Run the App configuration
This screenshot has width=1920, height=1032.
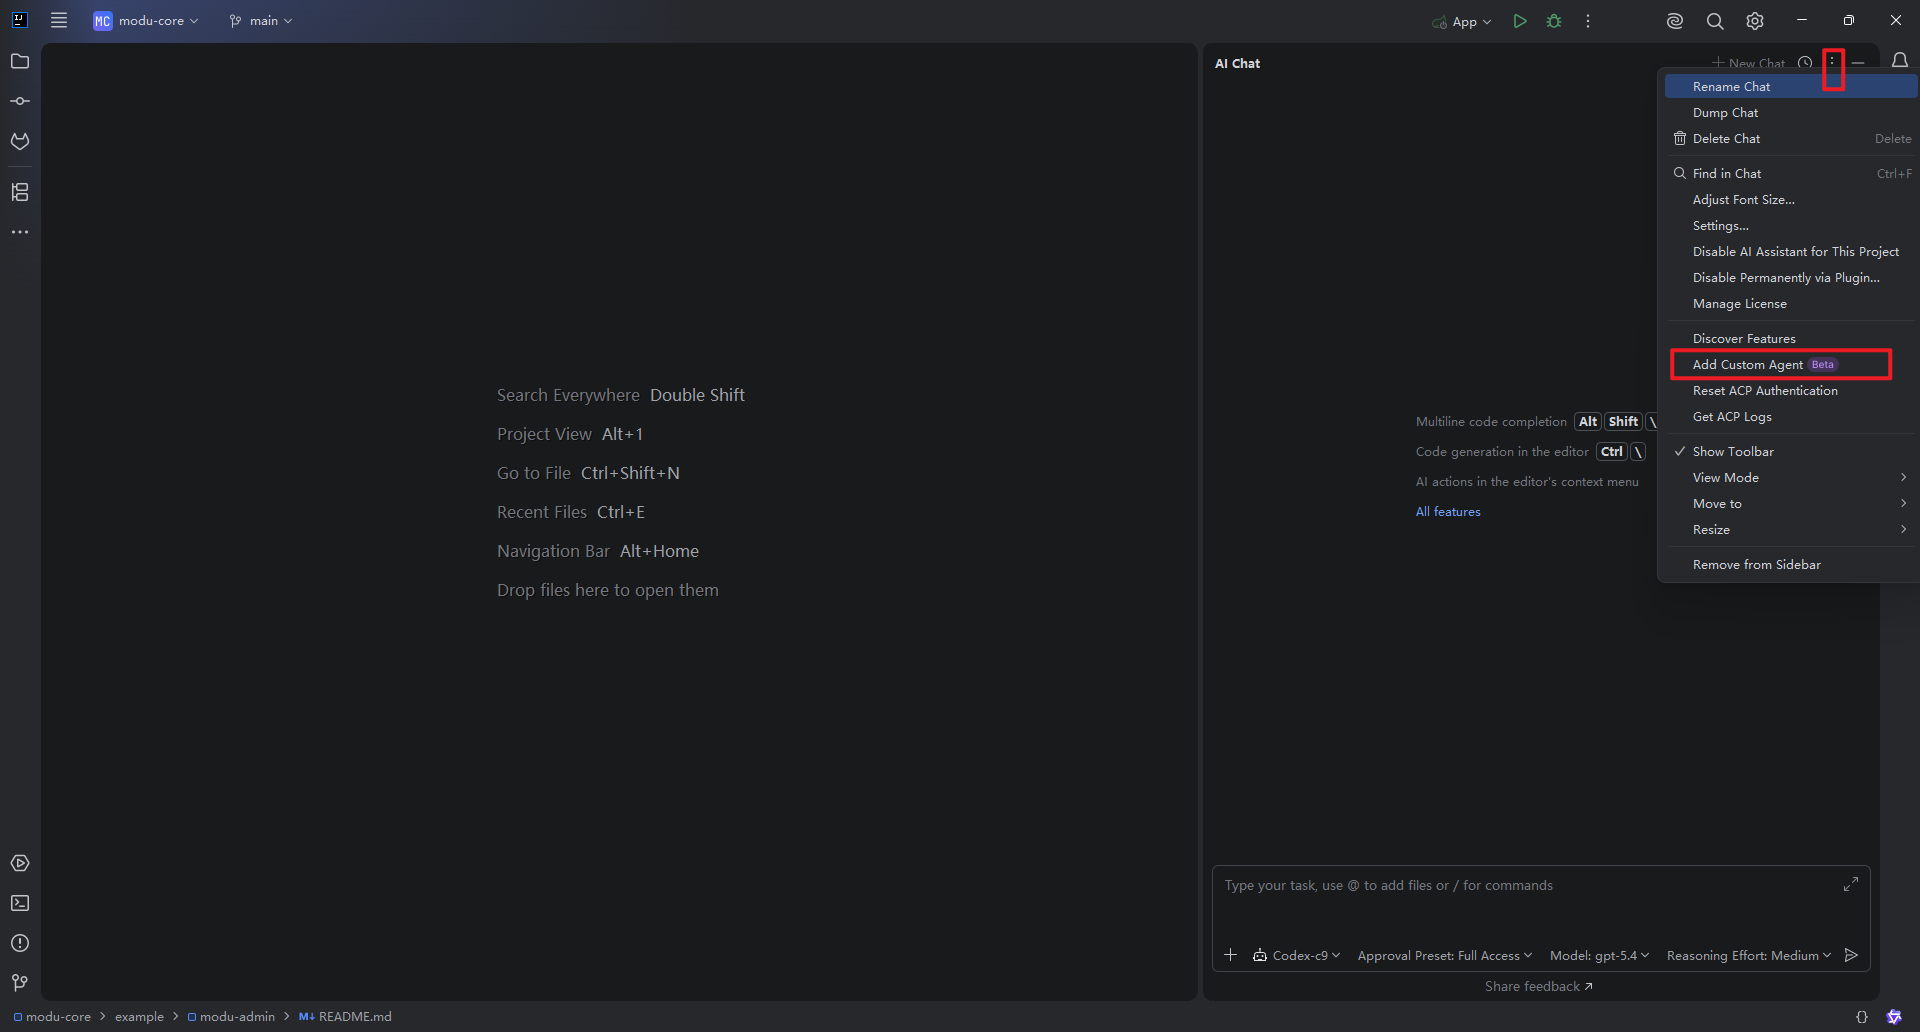1520,21
